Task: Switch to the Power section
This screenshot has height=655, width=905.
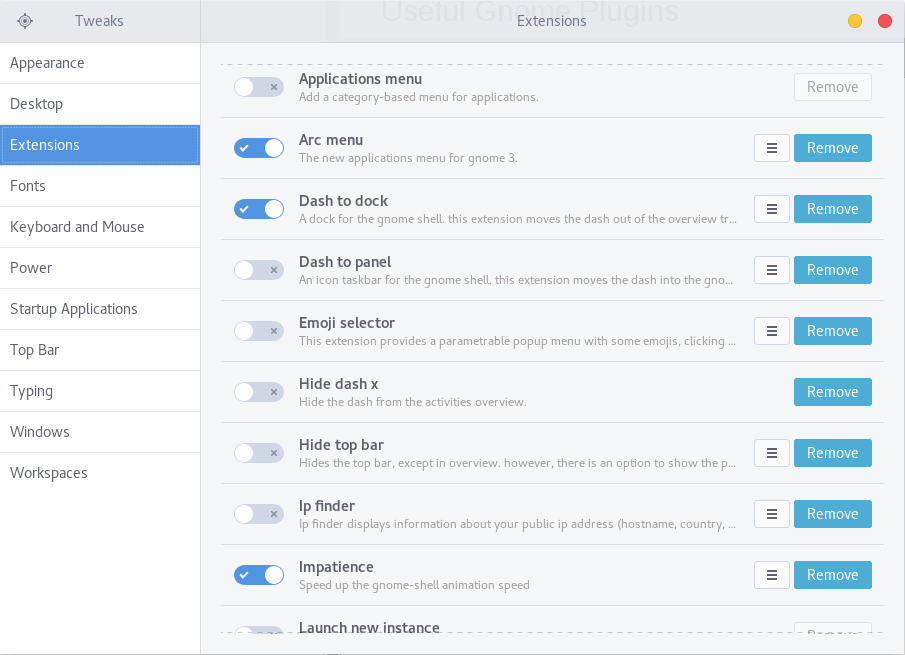Action: pyautogui.click(x=100, y=268)
